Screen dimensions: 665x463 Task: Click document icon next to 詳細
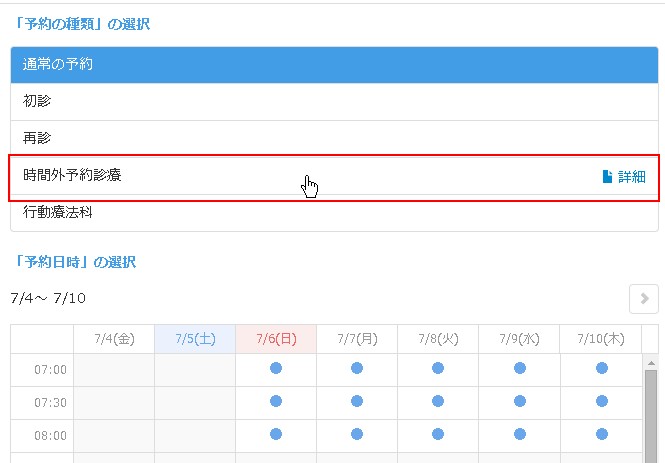(x=607, y=176)
